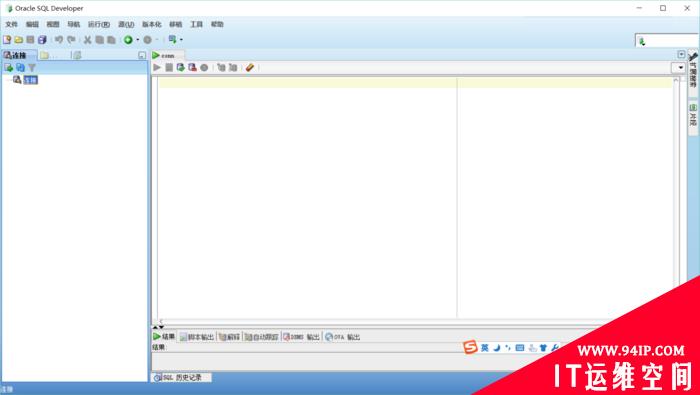Click the Undo arrow icon
The image size is (700, 395).
58,40
